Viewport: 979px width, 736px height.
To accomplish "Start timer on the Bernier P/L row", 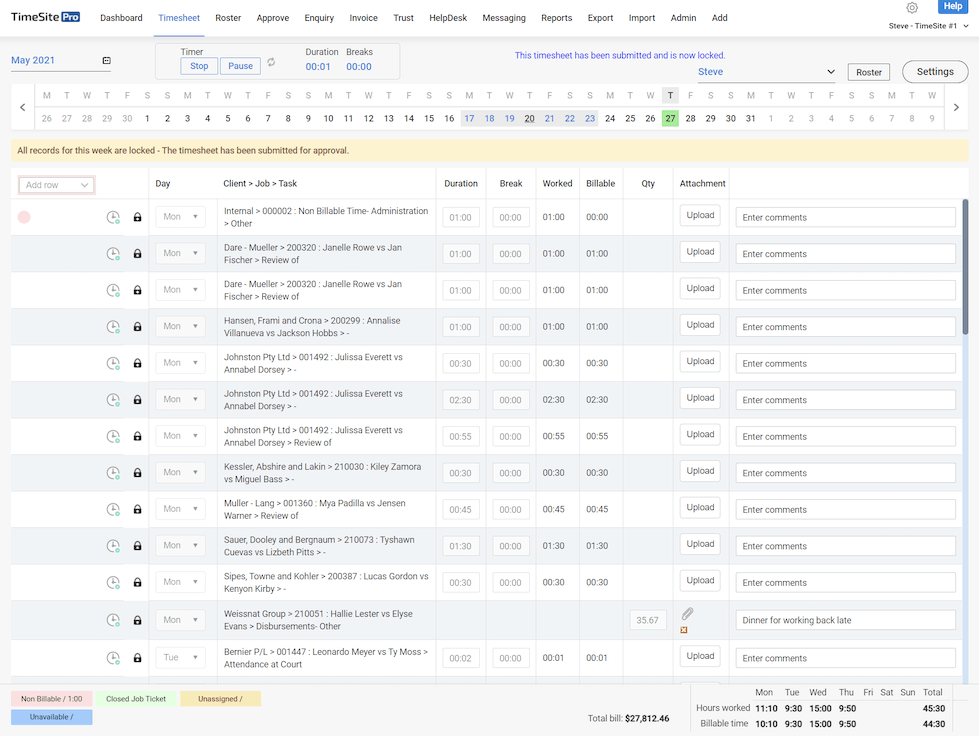I will (x=113, y=657).
